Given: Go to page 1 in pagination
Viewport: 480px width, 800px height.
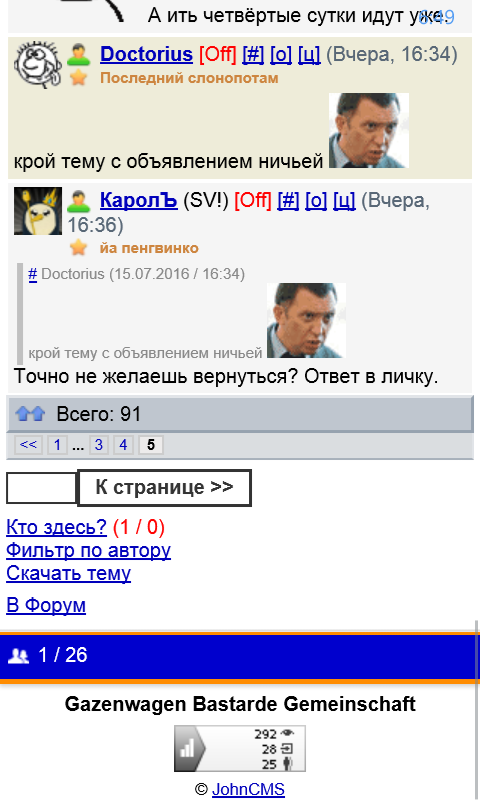Looking at the screenshot, I should point(58,445).
